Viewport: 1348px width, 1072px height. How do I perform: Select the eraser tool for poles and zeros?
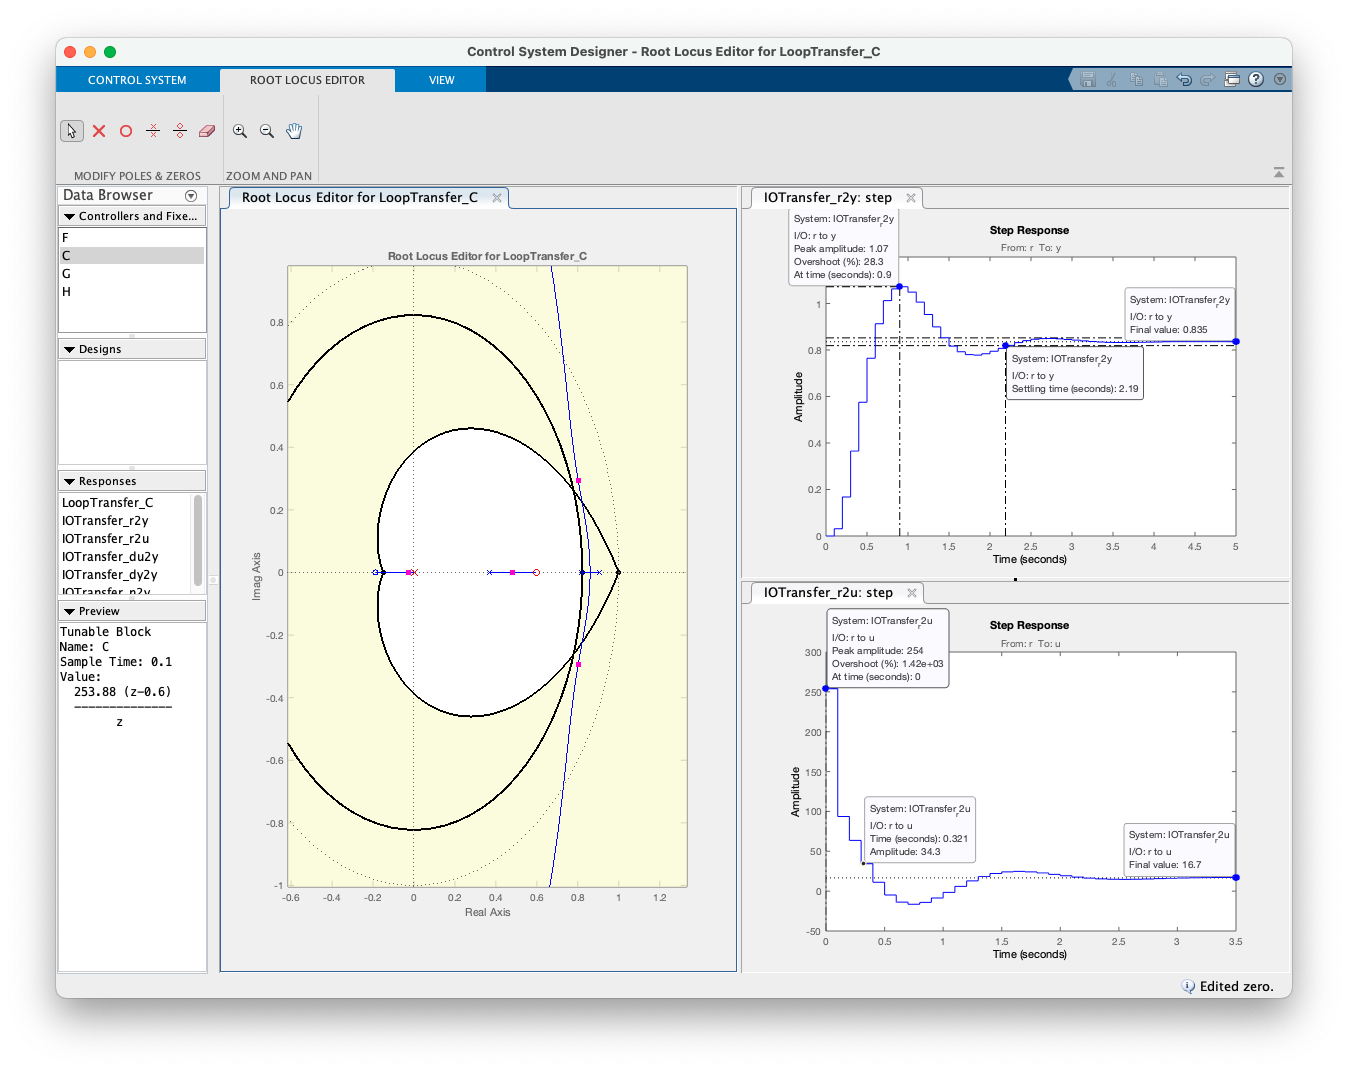207,131
